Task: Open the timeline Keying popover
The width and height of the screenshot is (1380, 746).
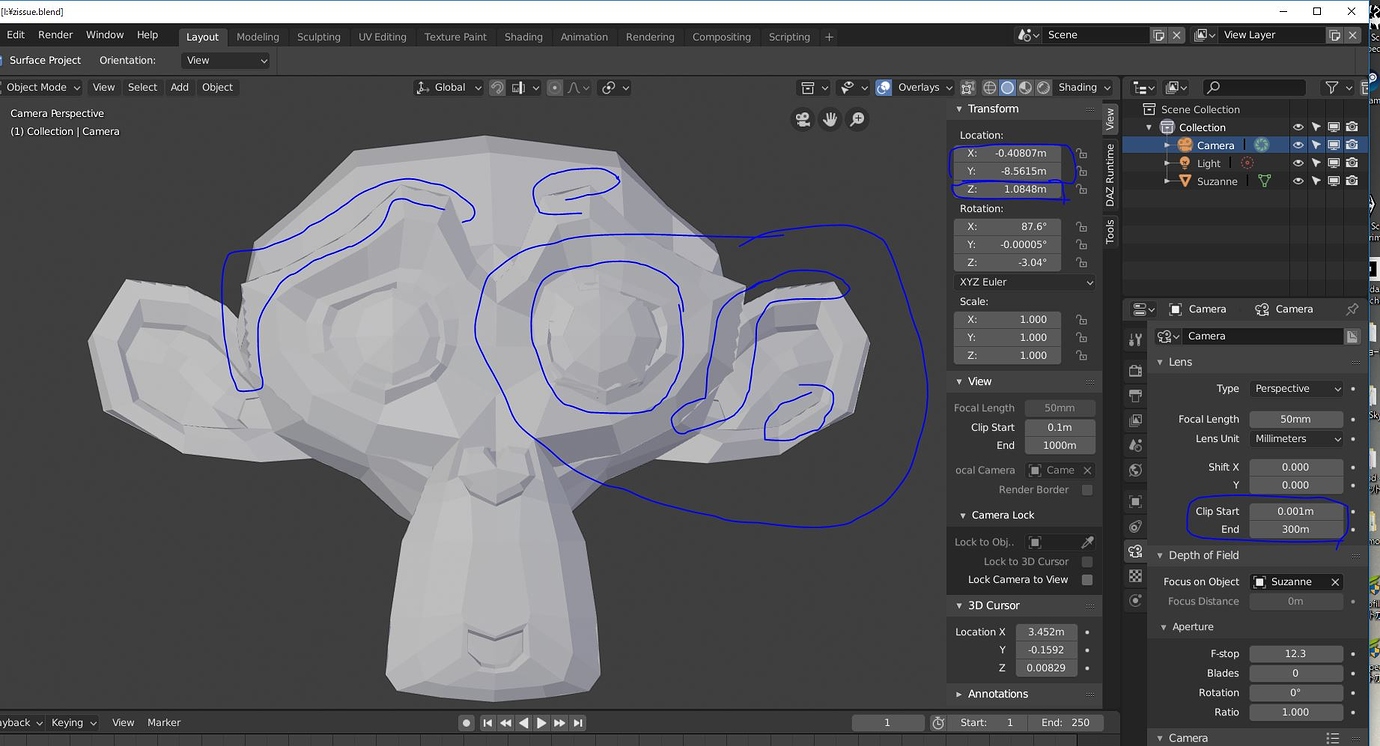Action: (x=73, y=723)
